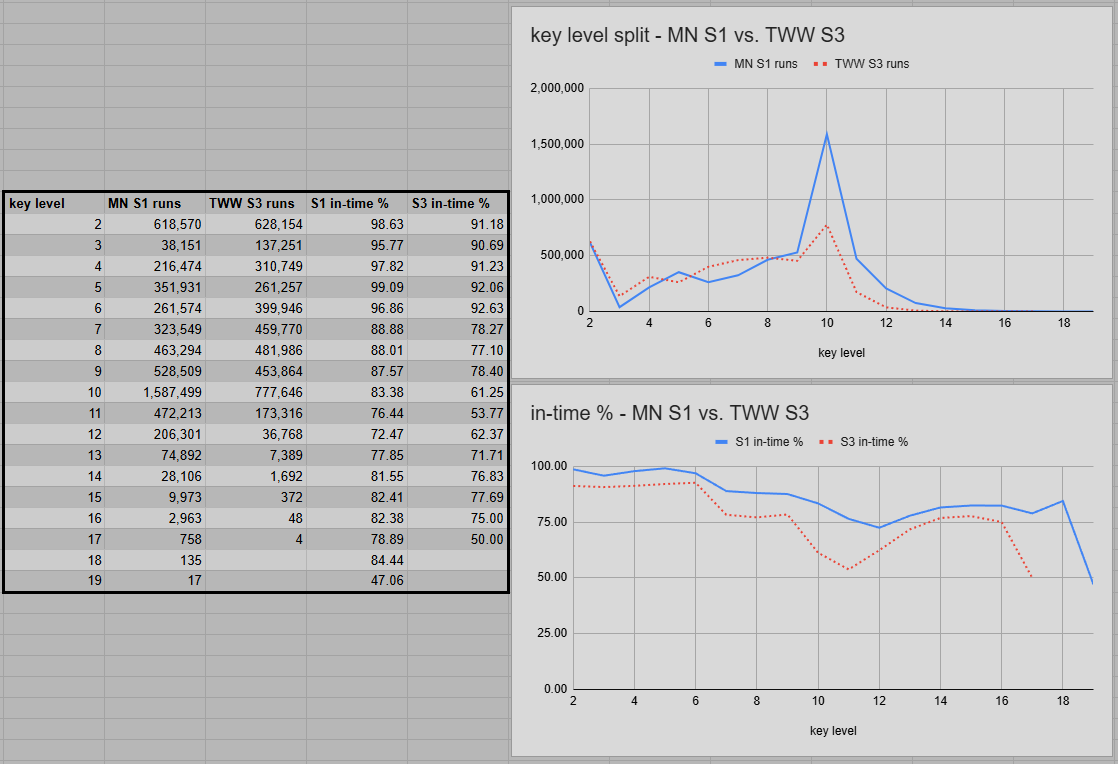Click the blue line peak at key level 10

click(x=826, y=134)
